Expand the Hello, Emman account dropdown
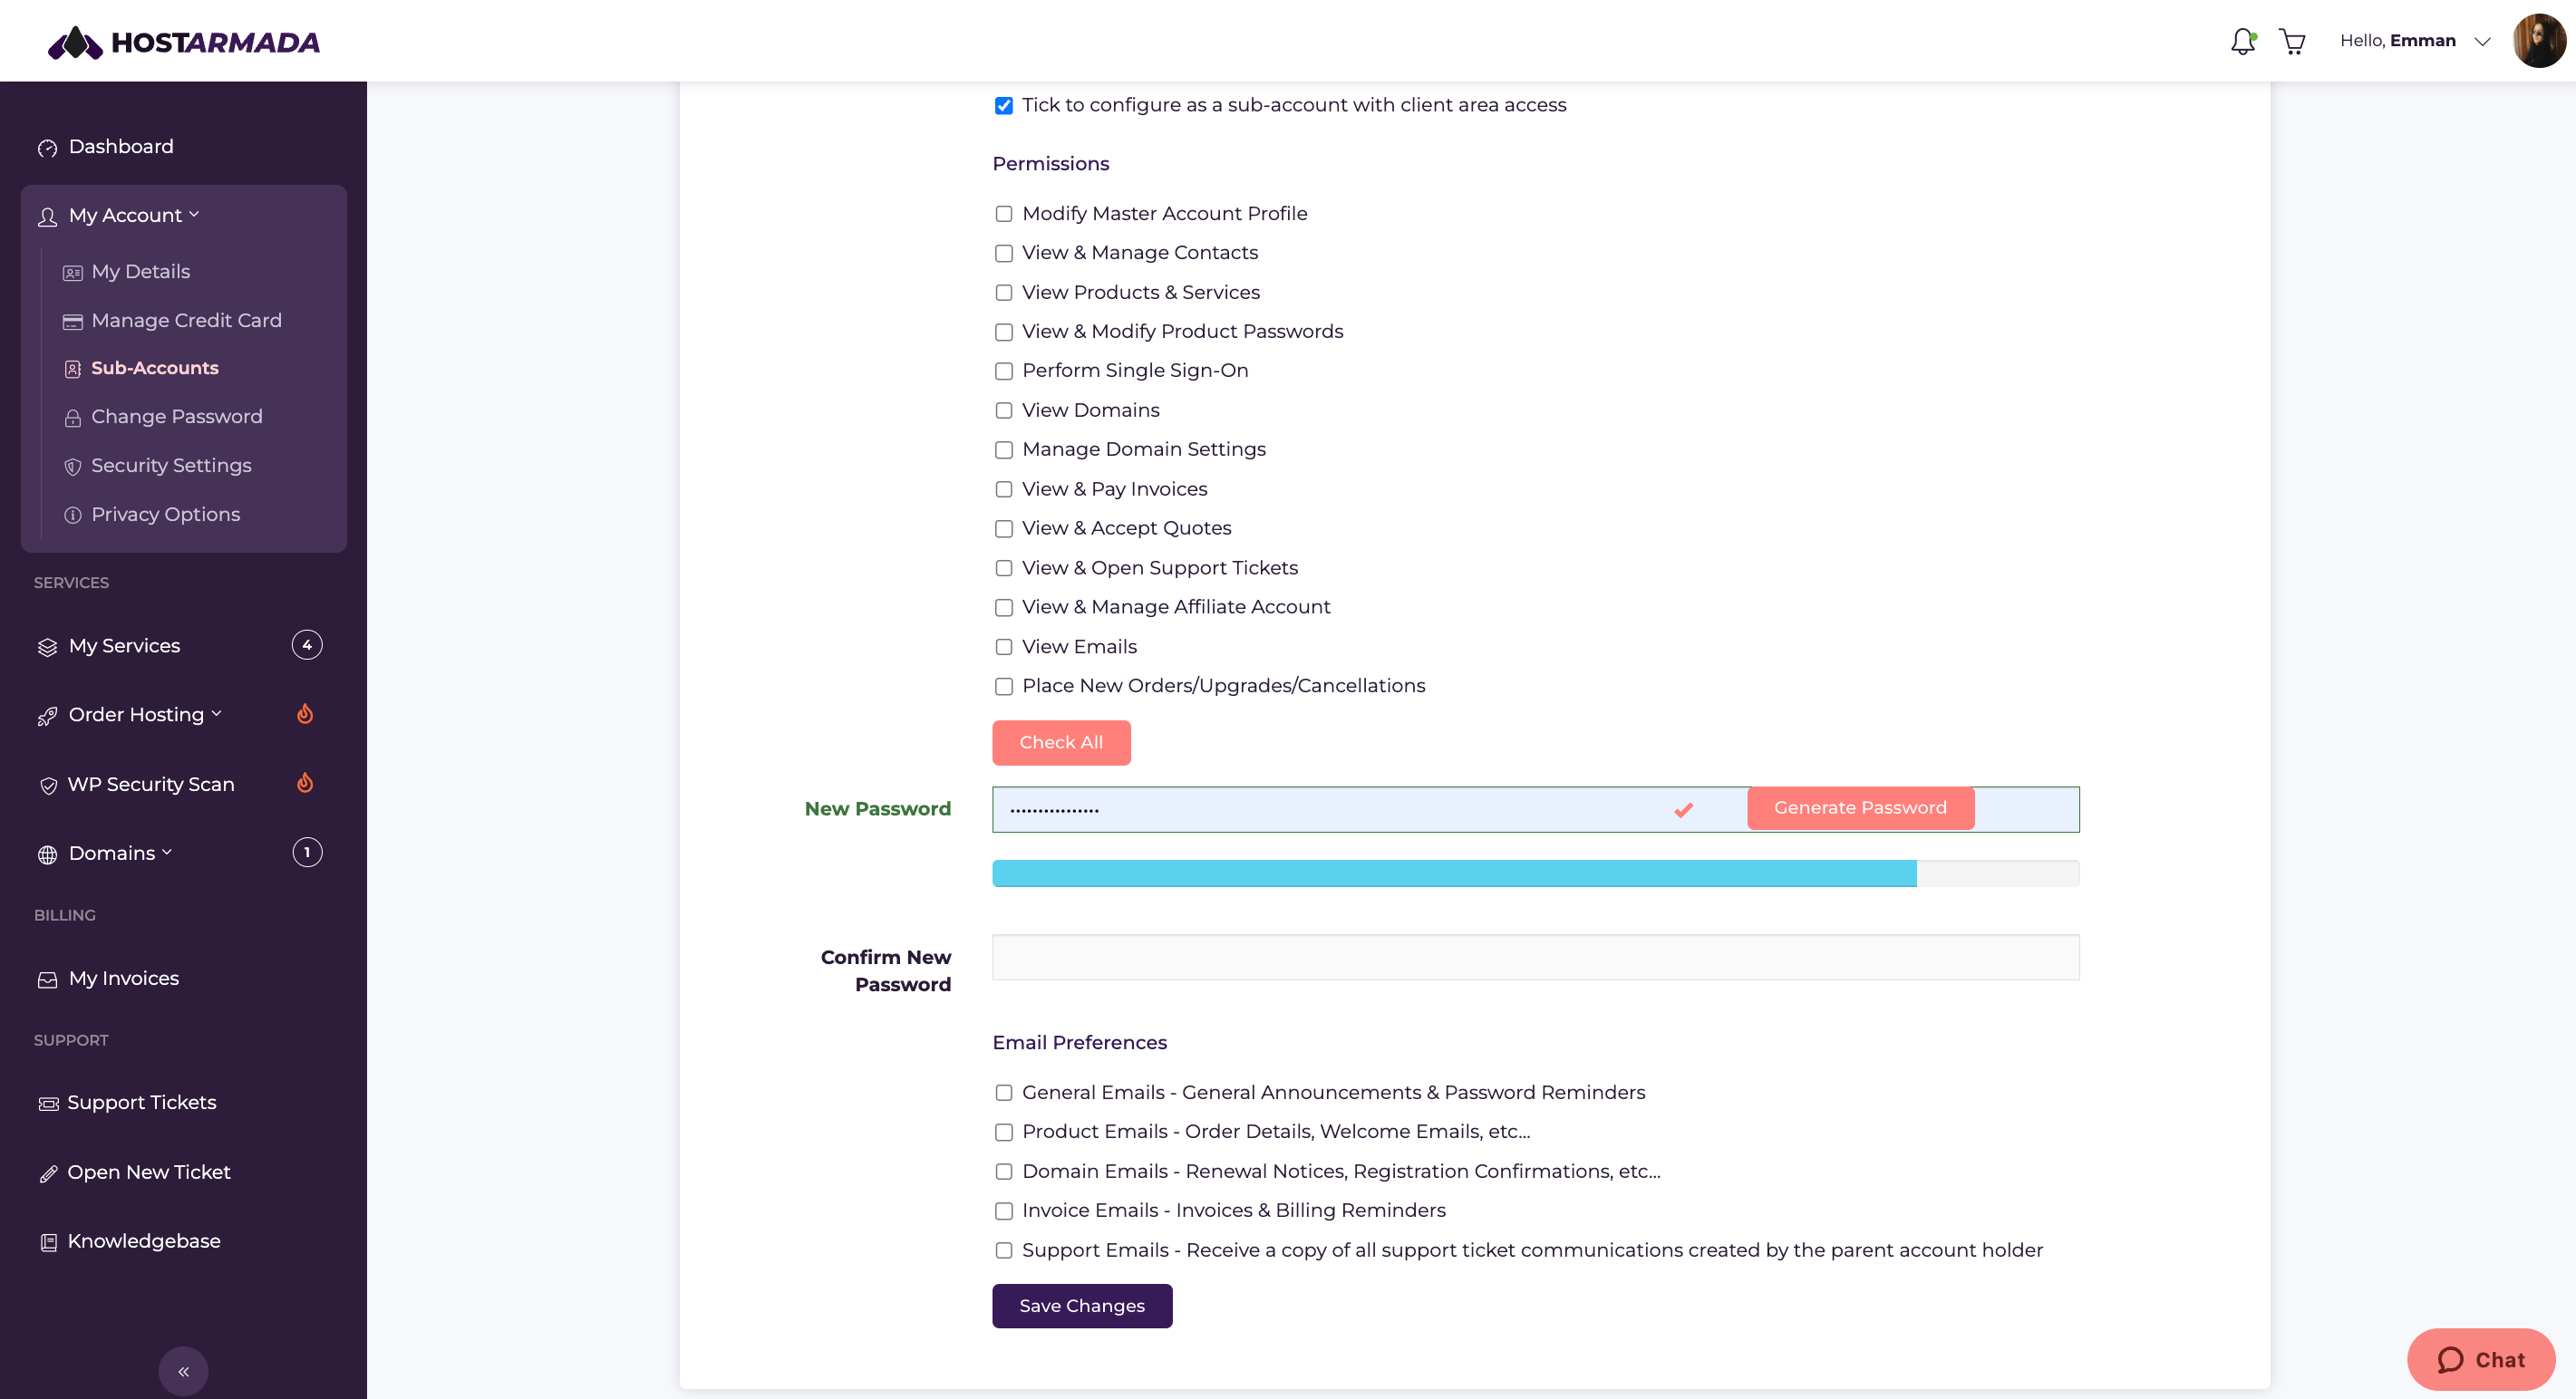This screenshot has height=1399, width=2576. tap(2415, 41)
